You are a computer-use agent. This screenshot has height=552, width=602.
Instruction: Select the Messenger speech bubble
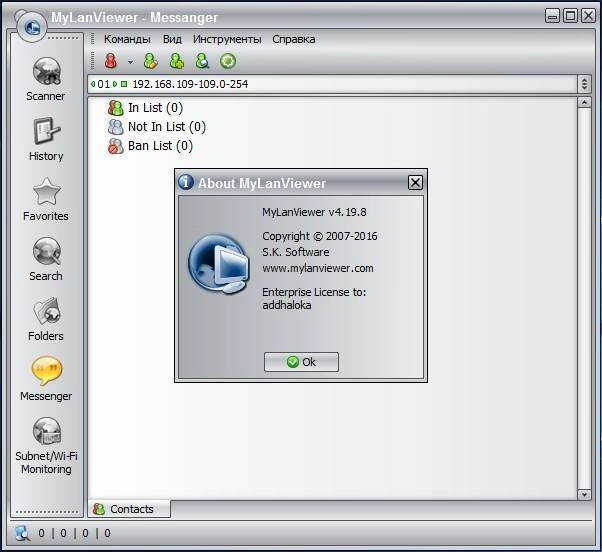46,379
